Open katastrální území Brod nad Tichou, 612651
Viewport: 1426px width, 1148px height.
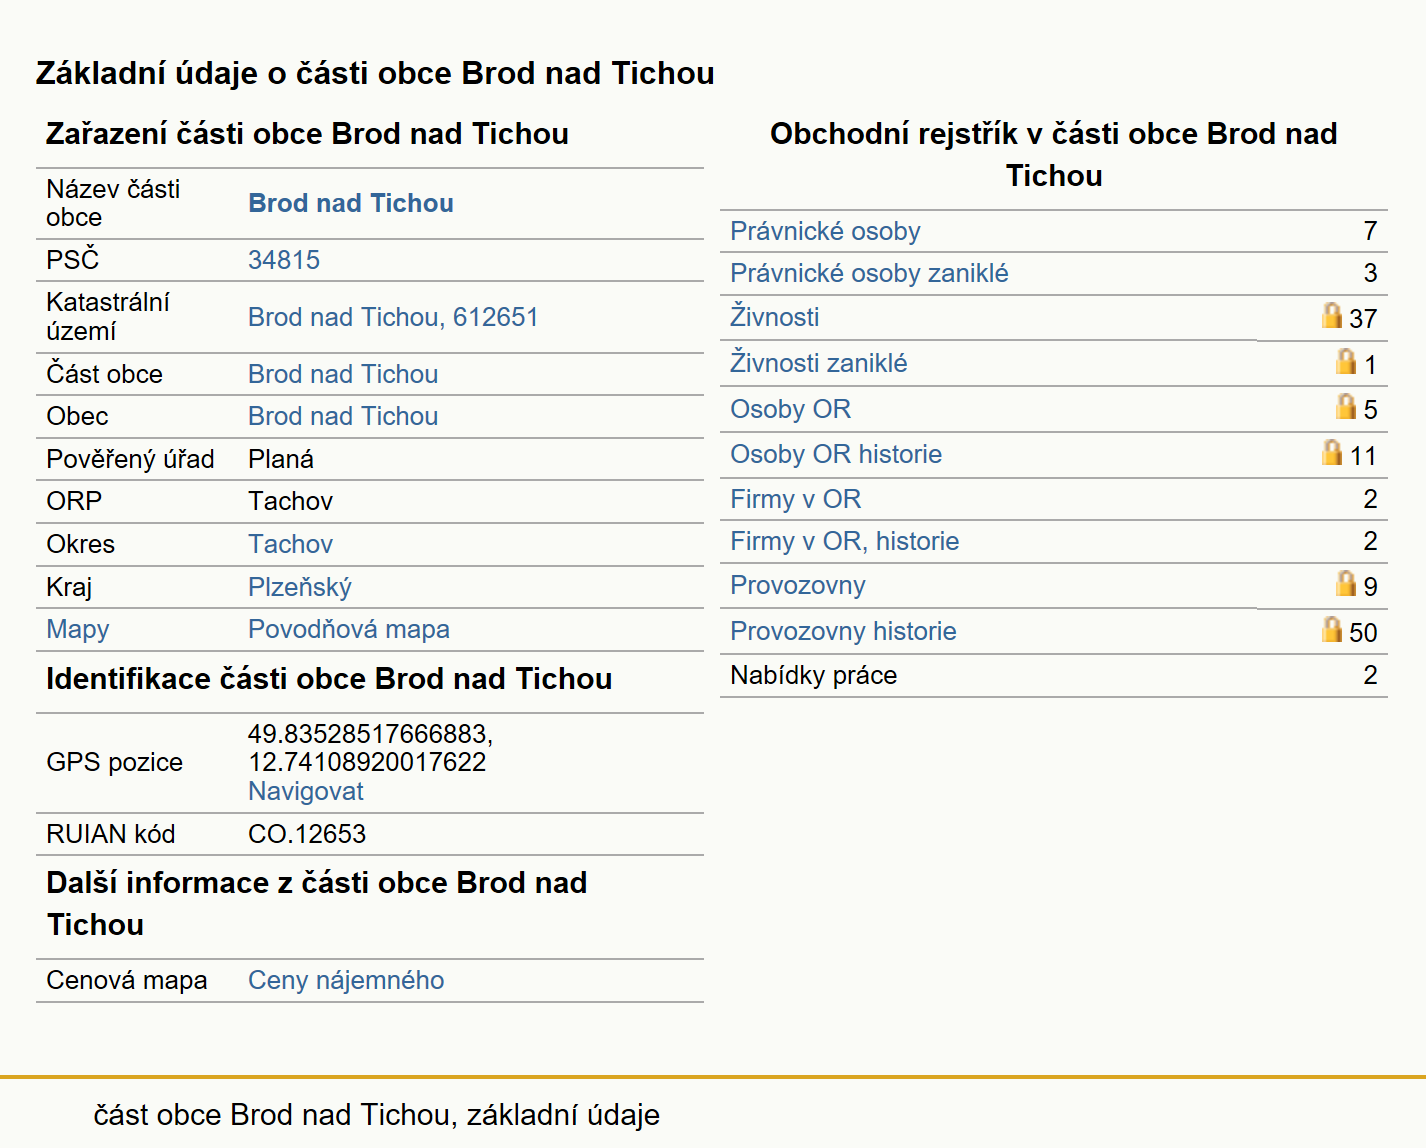(393, 317)
